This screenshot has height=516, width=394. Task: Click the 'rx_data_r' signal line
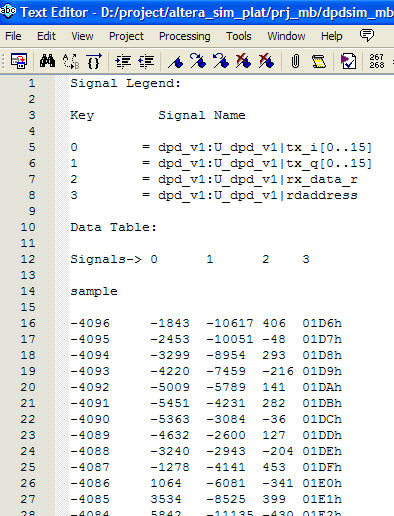pos(258,179)
